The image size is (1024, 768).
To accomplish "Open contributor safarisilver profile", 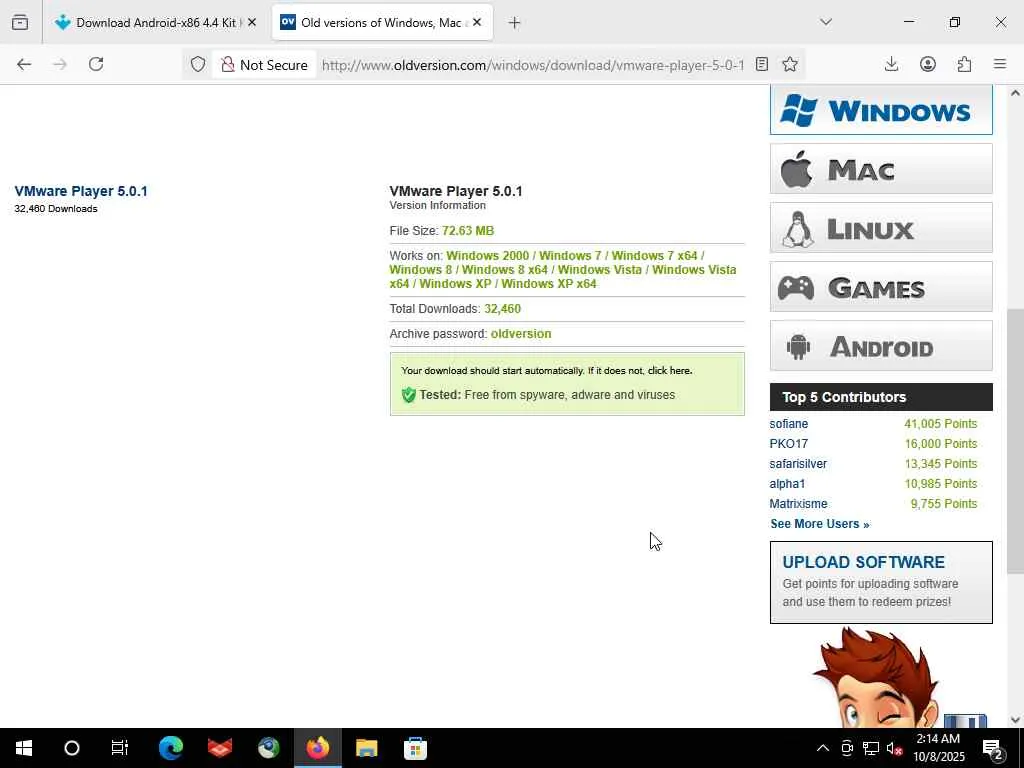I will tap(798, 464).
